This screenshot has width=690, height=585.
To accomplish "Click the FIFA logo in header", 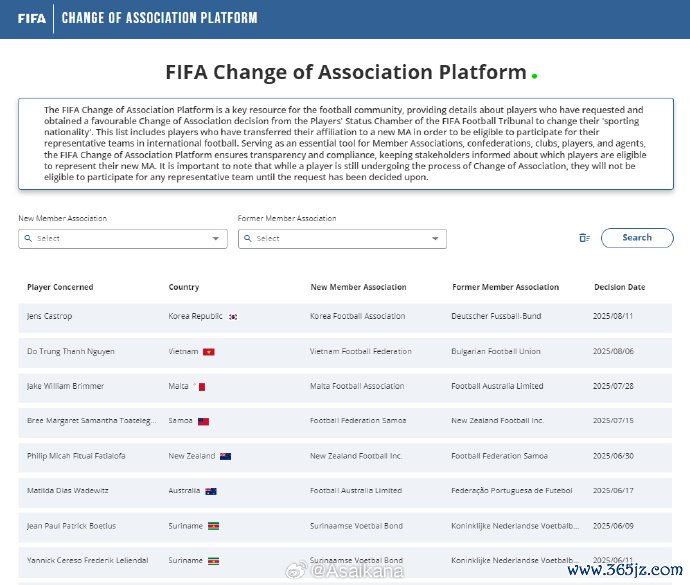I will pyautogui.click(x=31, y=18).
